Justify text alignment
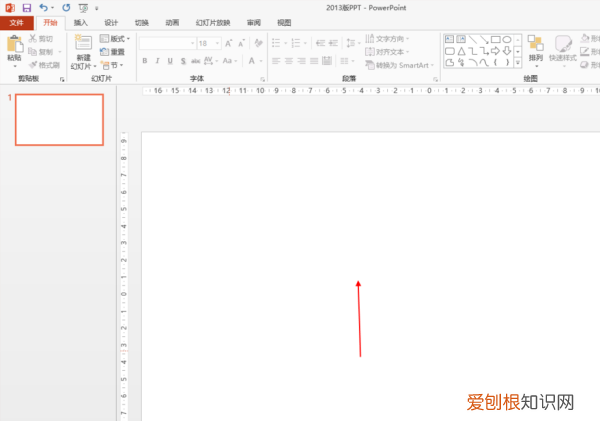Viewport: 600px width, 421px height. [x=314, y=61]
